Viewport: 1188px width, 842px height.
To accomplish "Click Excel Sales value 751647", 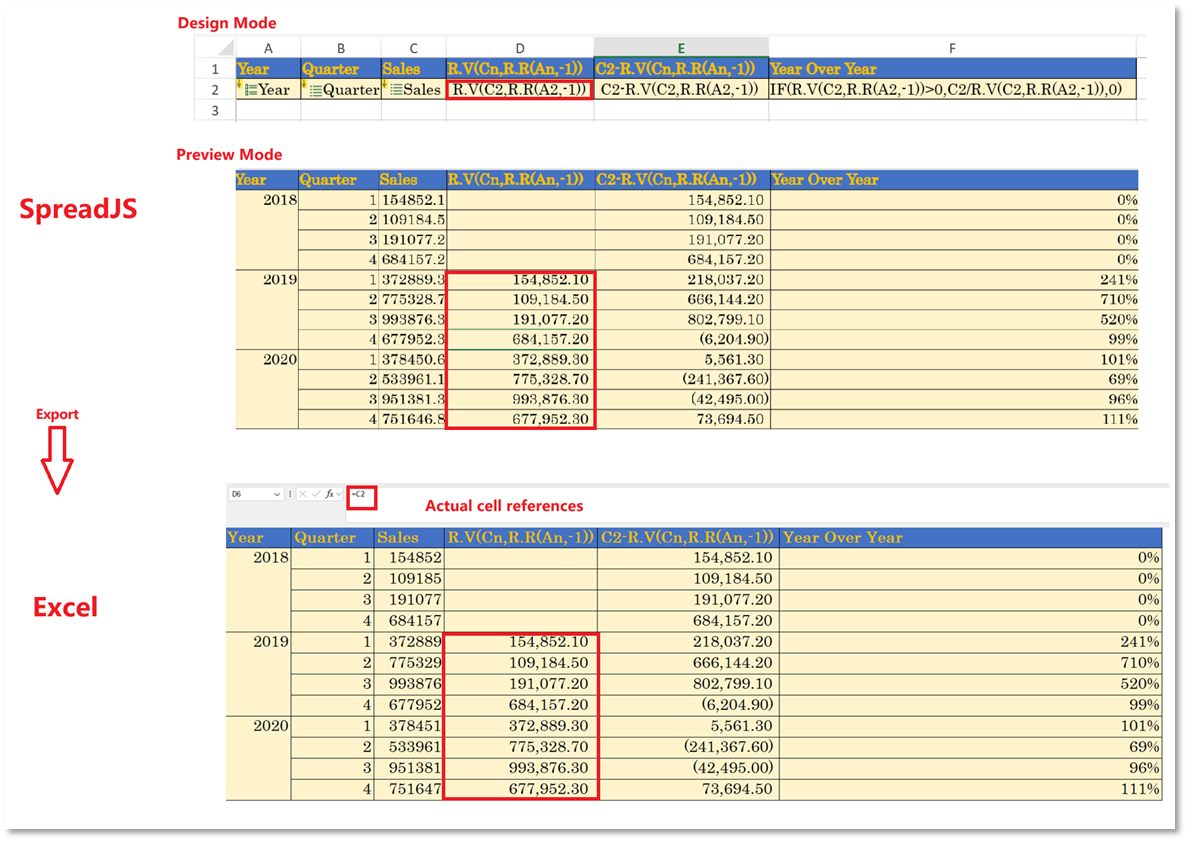I will (409, 789).
